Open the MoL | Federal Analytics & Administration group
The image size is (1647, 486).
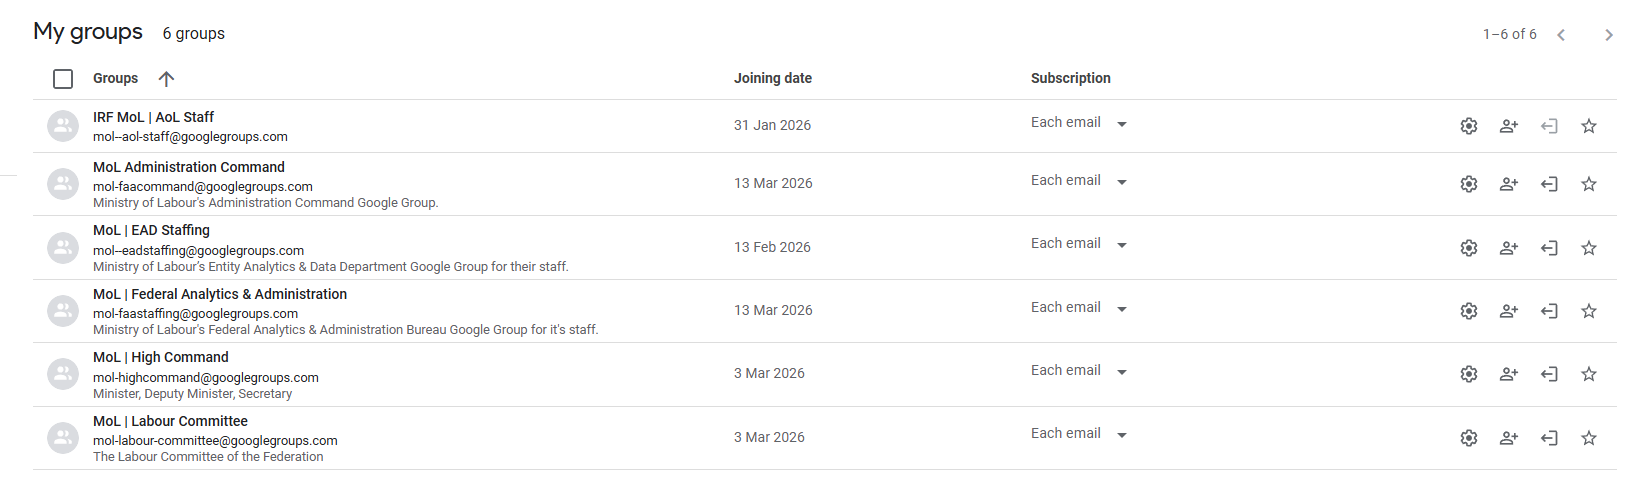[x=220, y=294]
